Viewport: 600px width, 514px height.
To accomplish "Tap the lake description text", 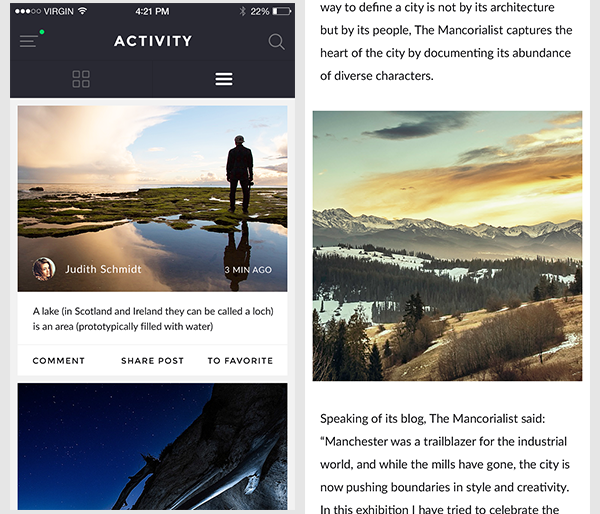I will click(153, 318).
